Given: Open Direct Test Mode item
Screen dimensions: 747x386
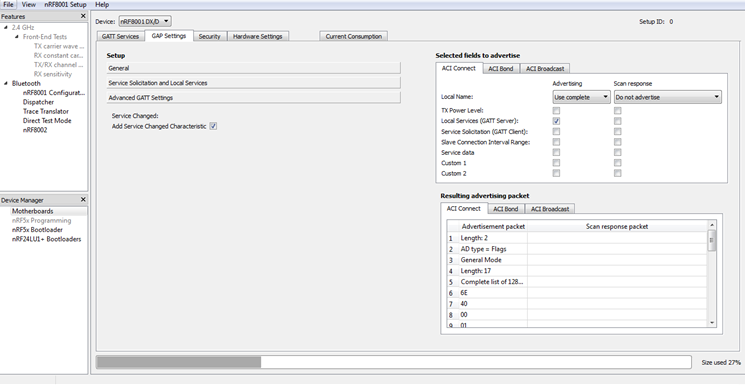Looking at the screenshot, I should coord(47,121).
